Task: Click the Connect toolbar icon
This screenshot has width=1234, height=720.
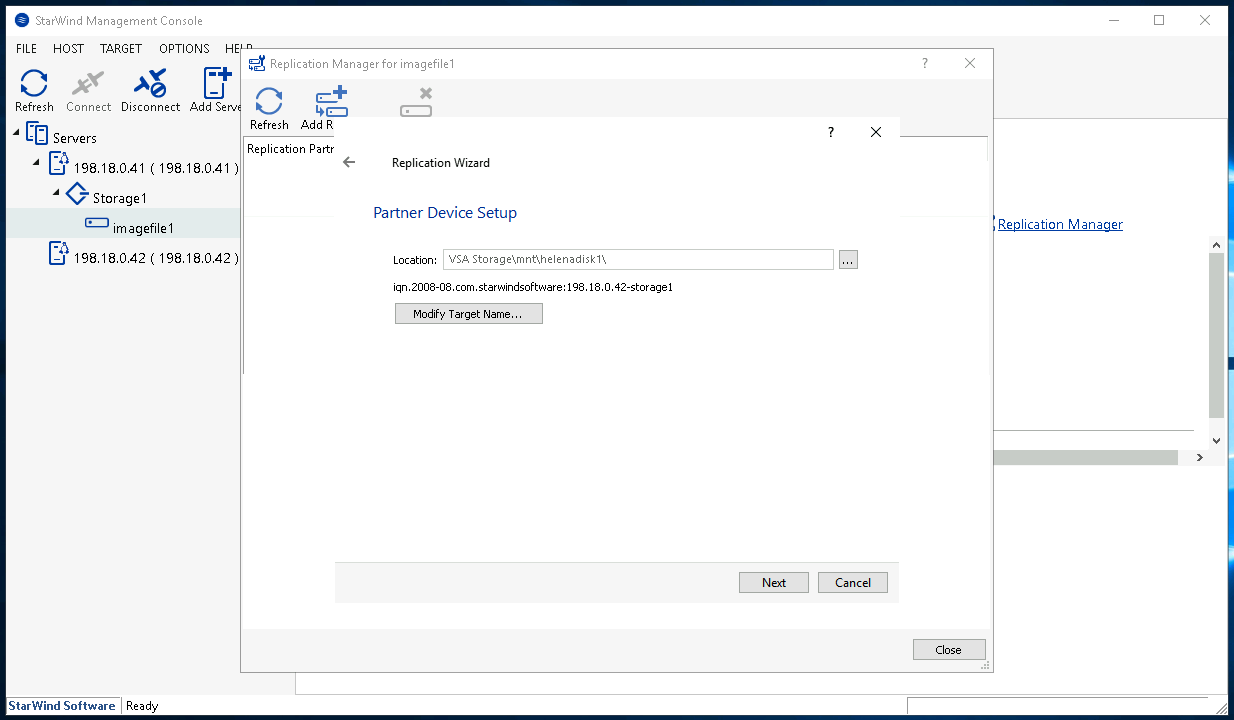Action: pyautogui.click(x=88, y=89)
